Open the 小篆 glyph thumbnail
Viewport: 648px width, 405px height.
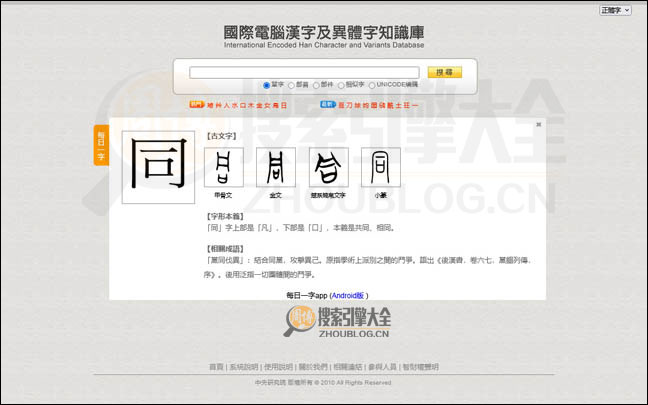point(381,167)
